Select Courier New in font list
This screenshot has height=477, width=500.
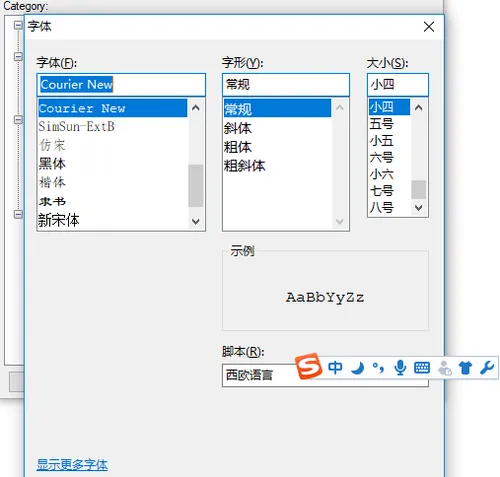click(113, 108)
